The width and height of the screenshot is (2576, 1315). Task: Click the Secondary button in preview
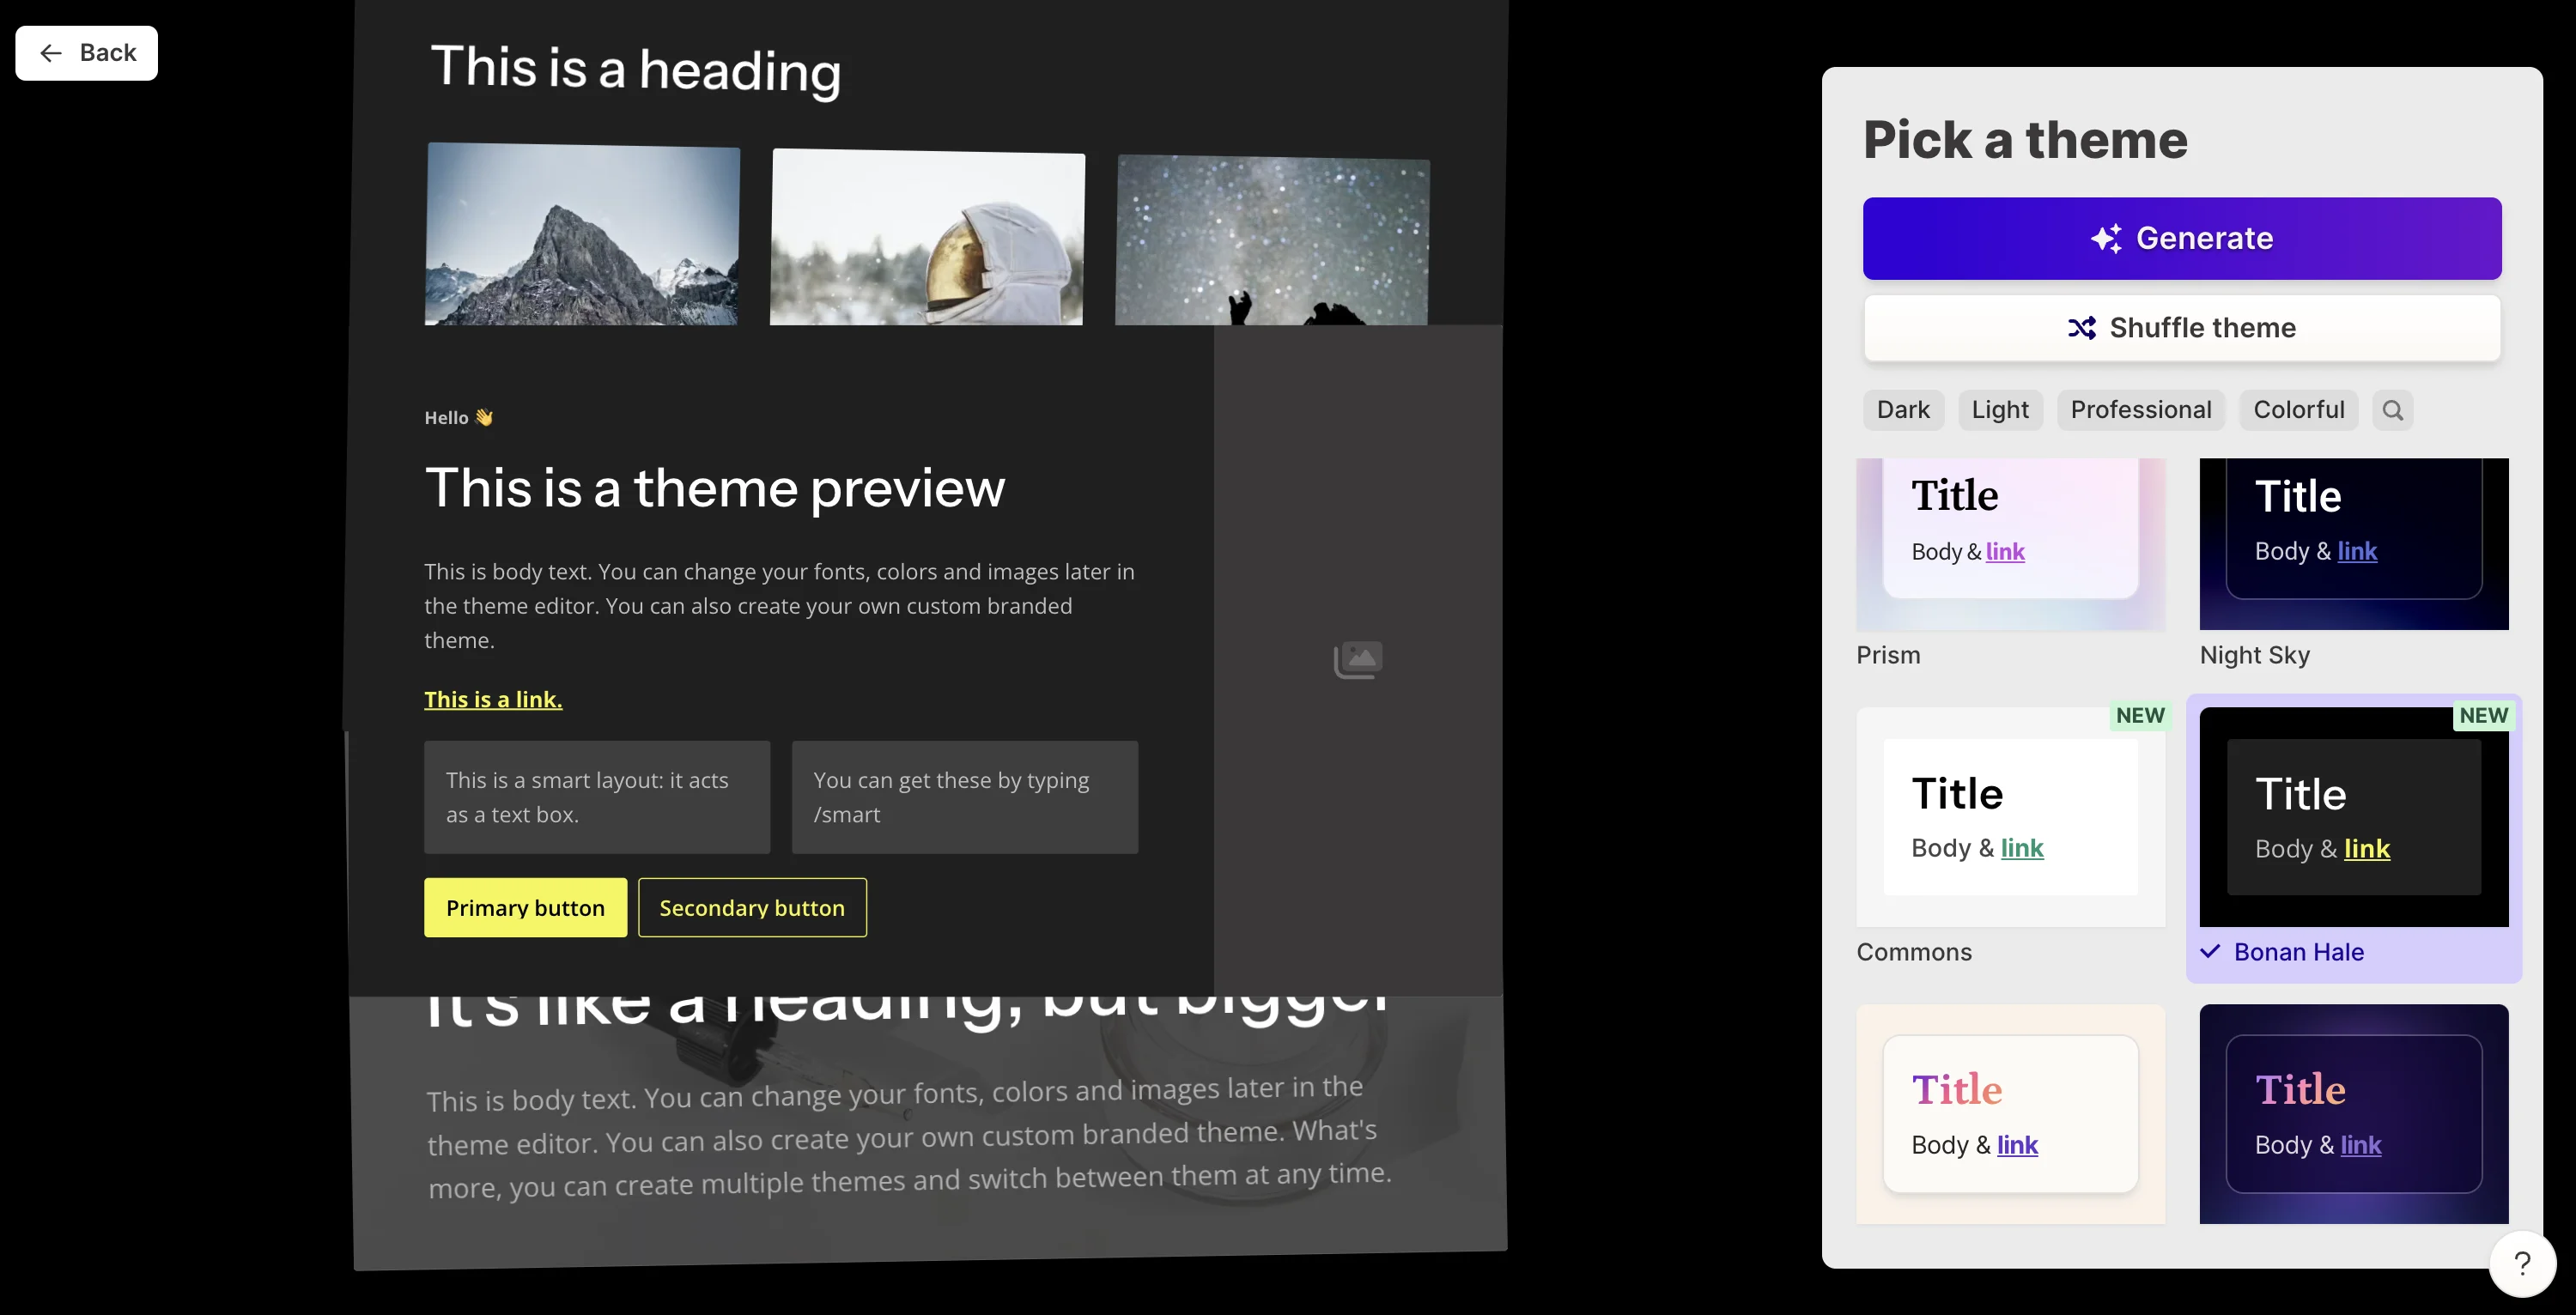click(752, 908)
